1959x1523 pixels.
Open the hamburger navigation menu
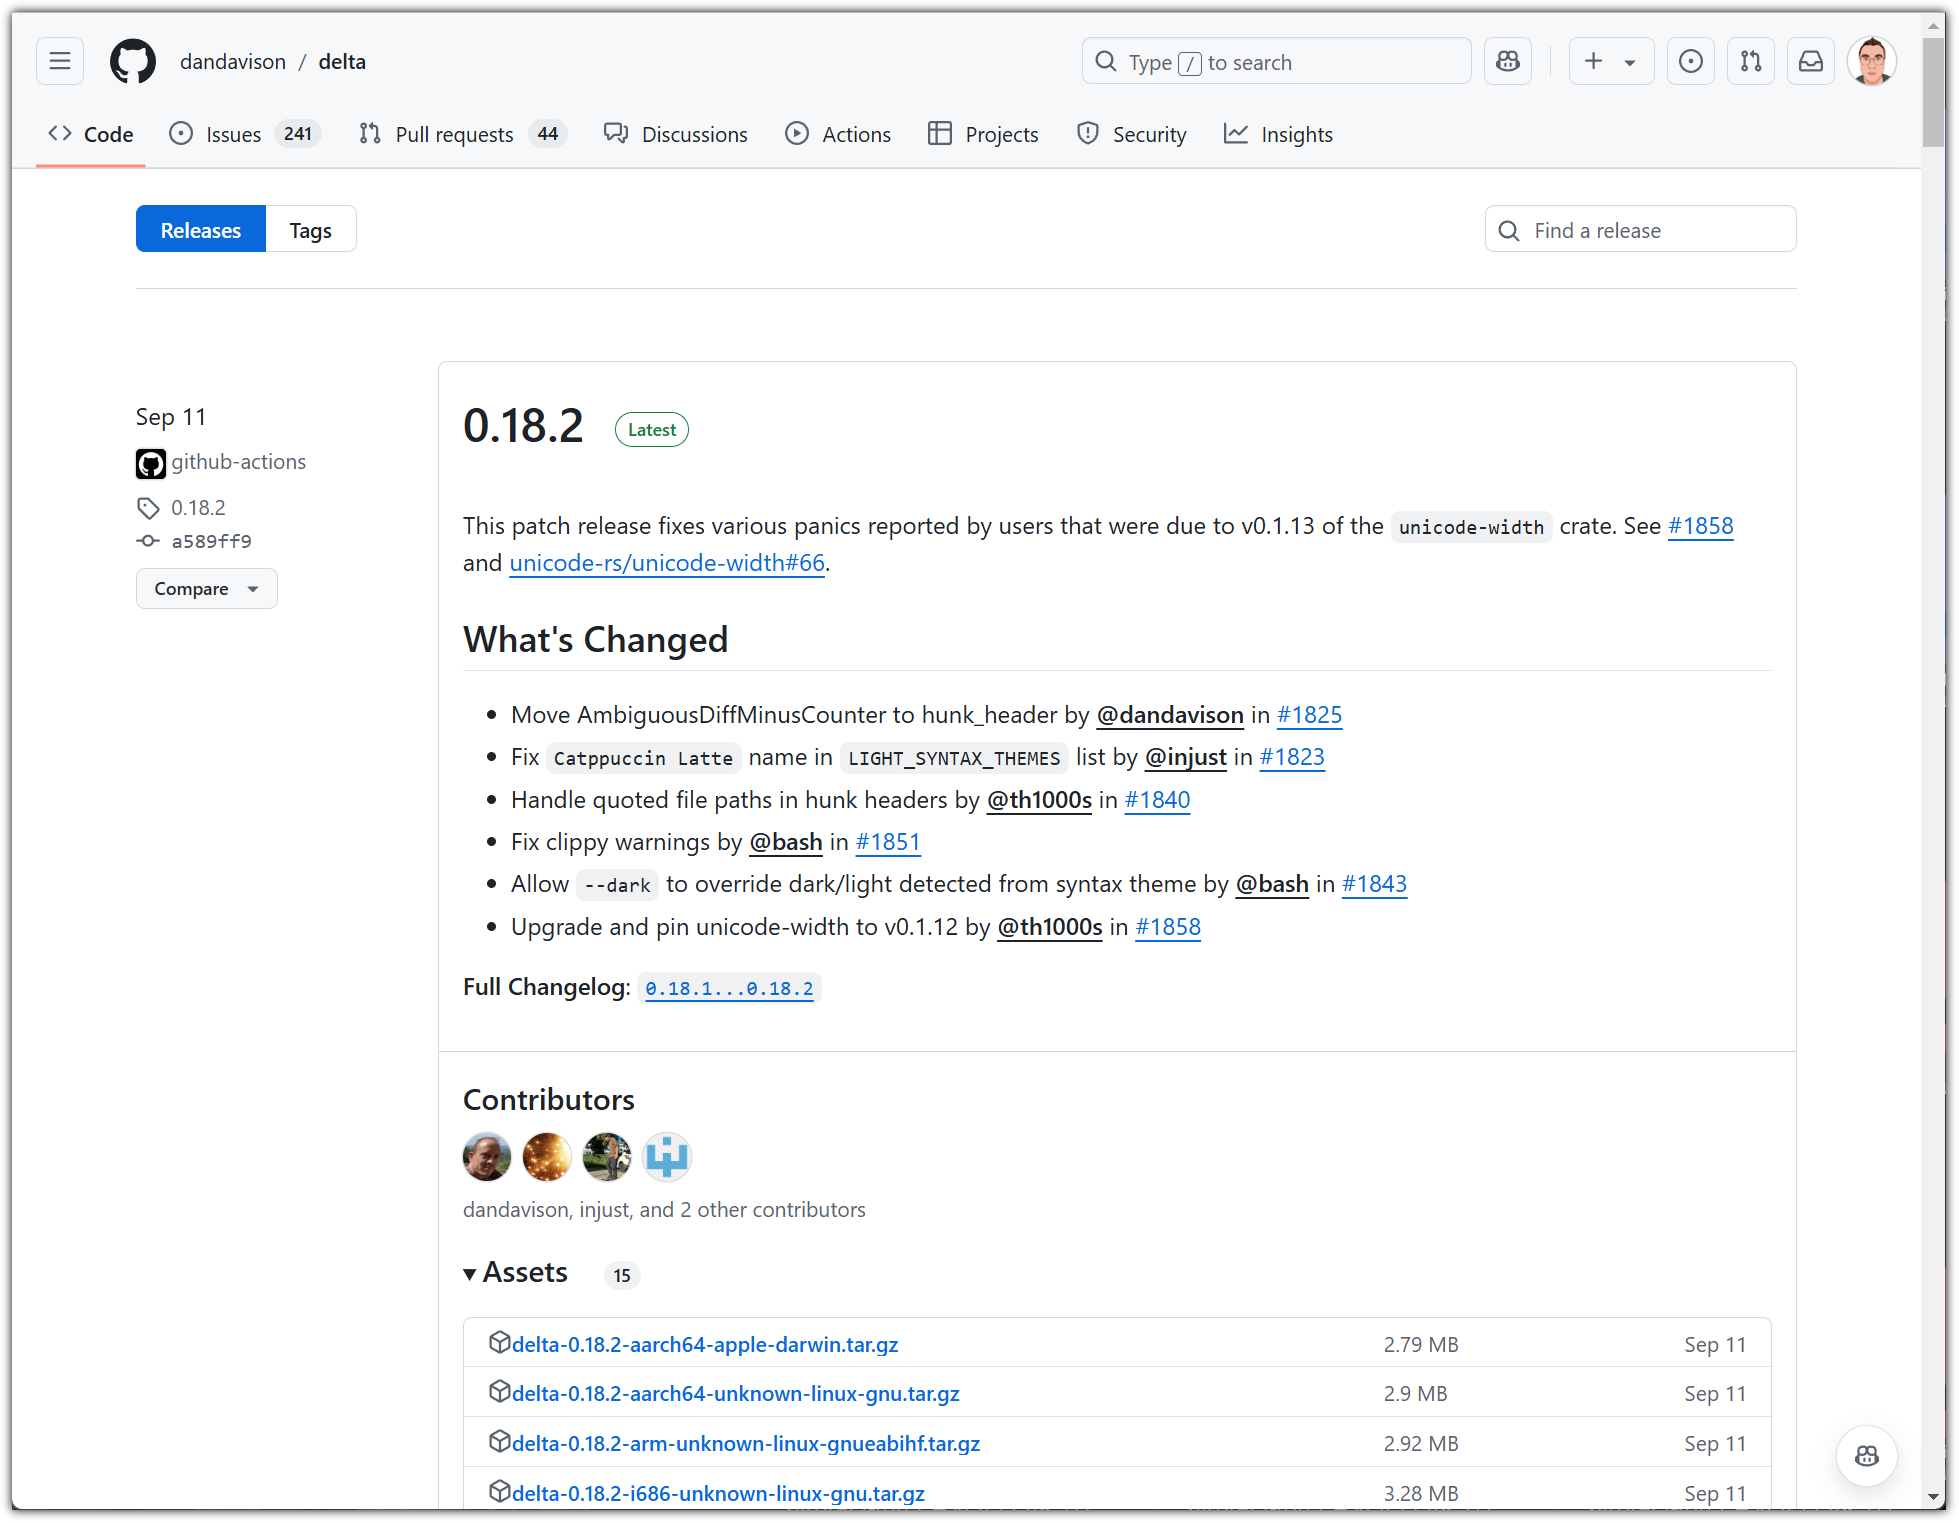[60, 62]
